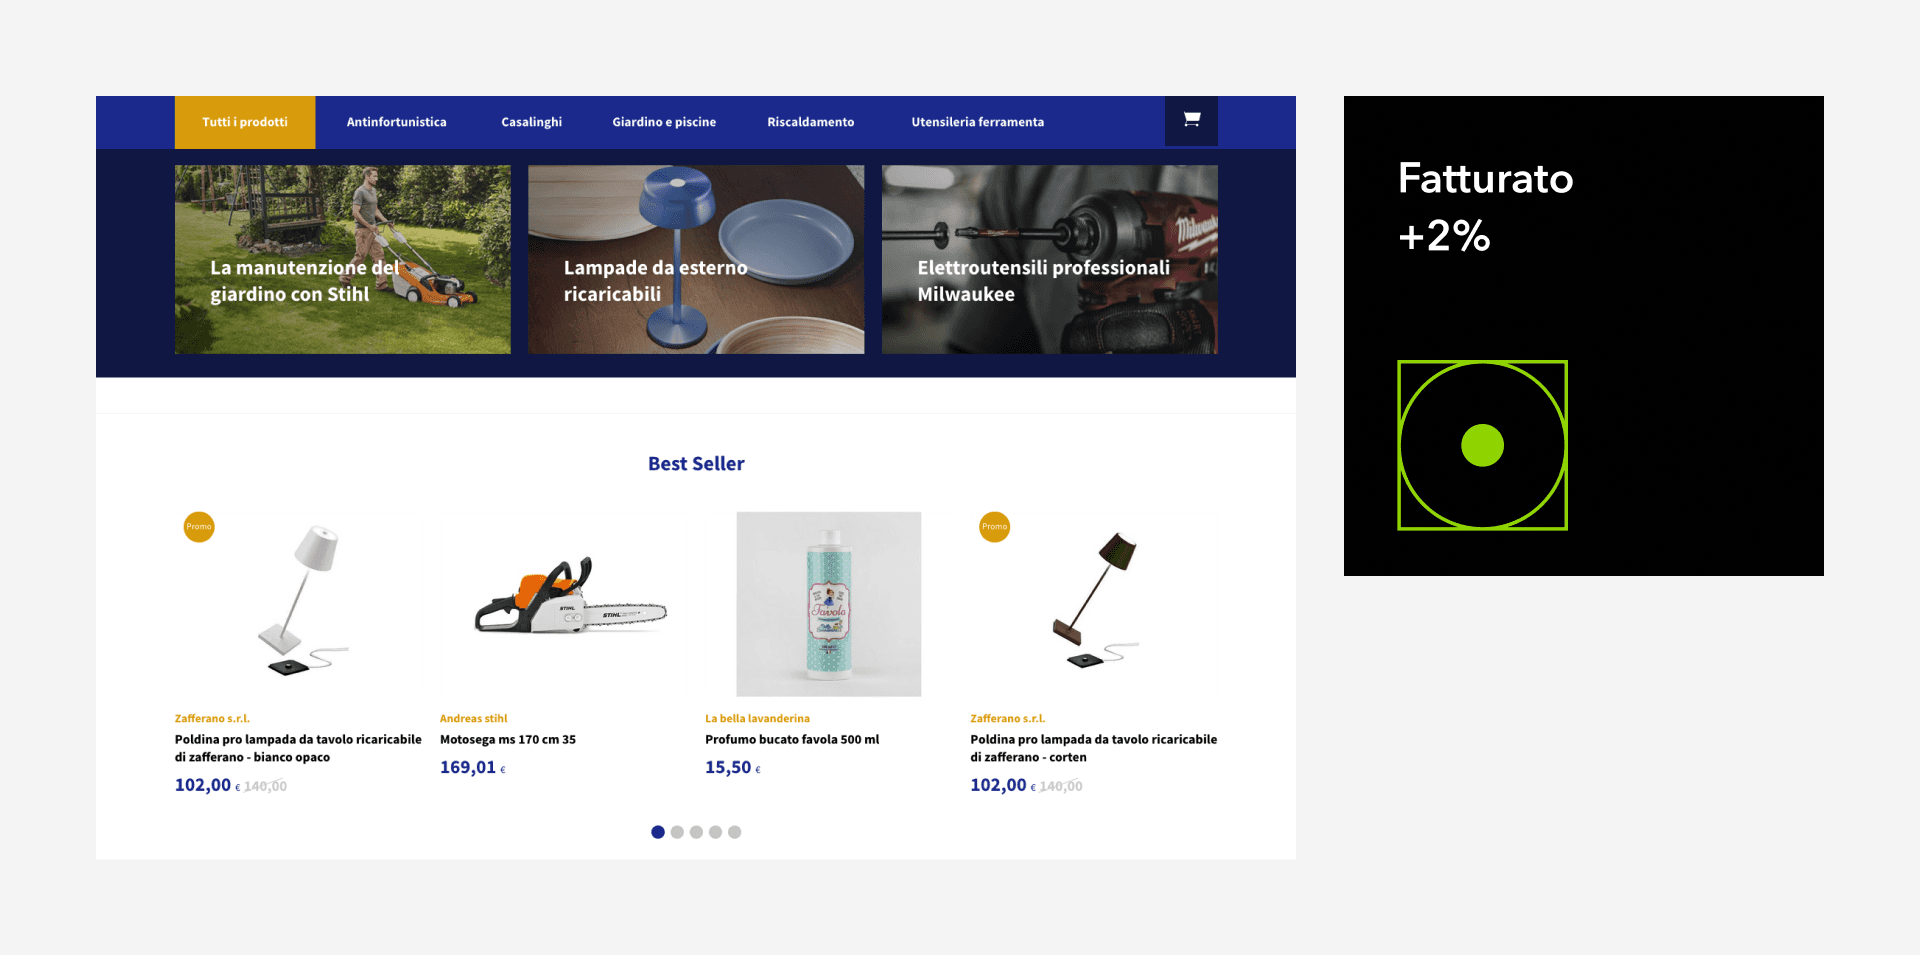
Task: Select the first carousel pagination dot
Action: coord(657,832)
